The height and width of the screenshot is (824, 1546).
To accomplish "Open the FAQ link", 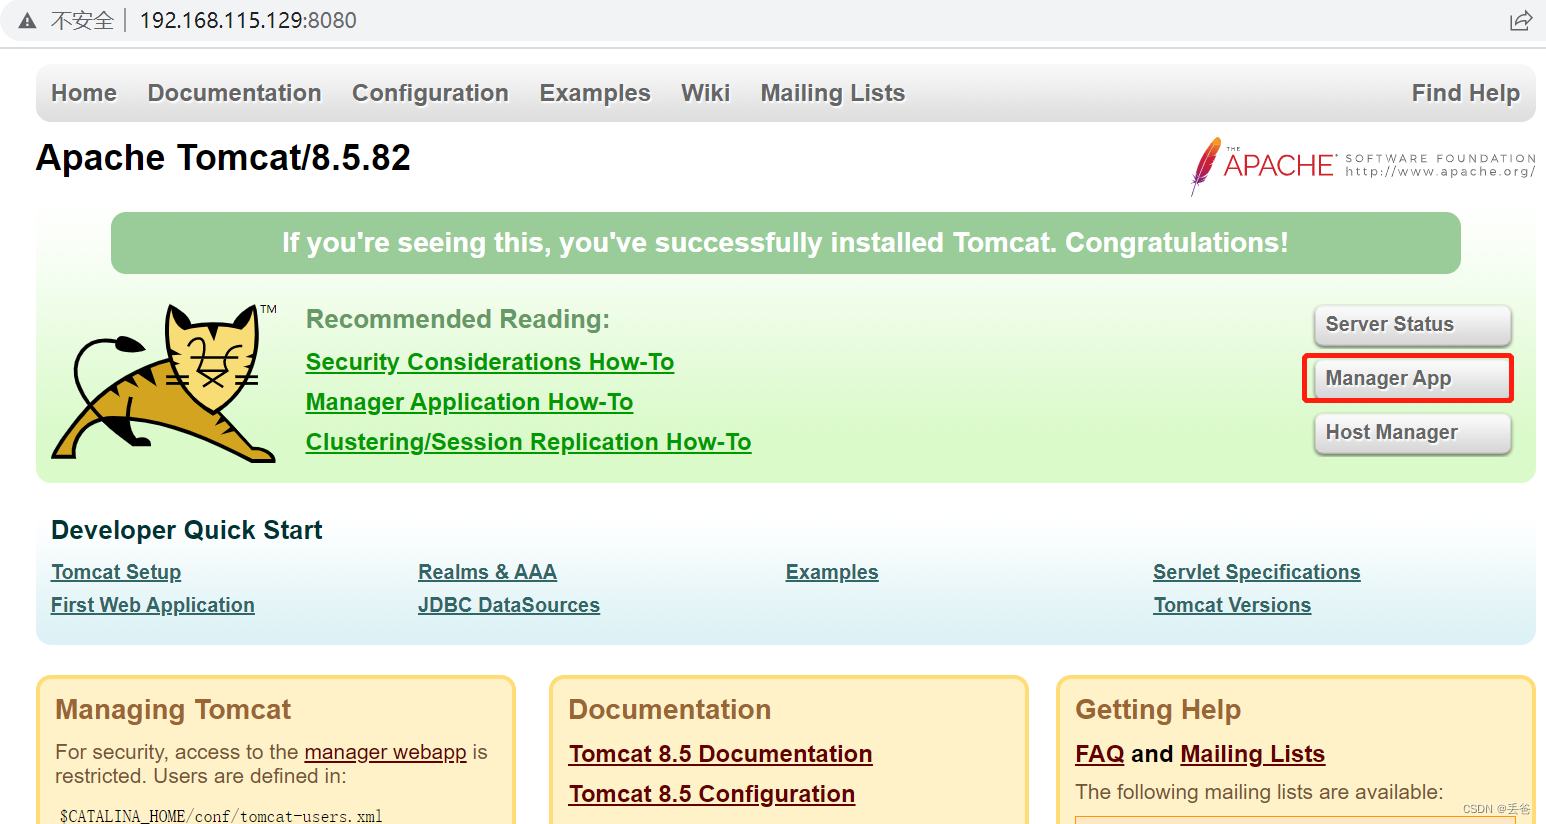I will coord(1100,754).
